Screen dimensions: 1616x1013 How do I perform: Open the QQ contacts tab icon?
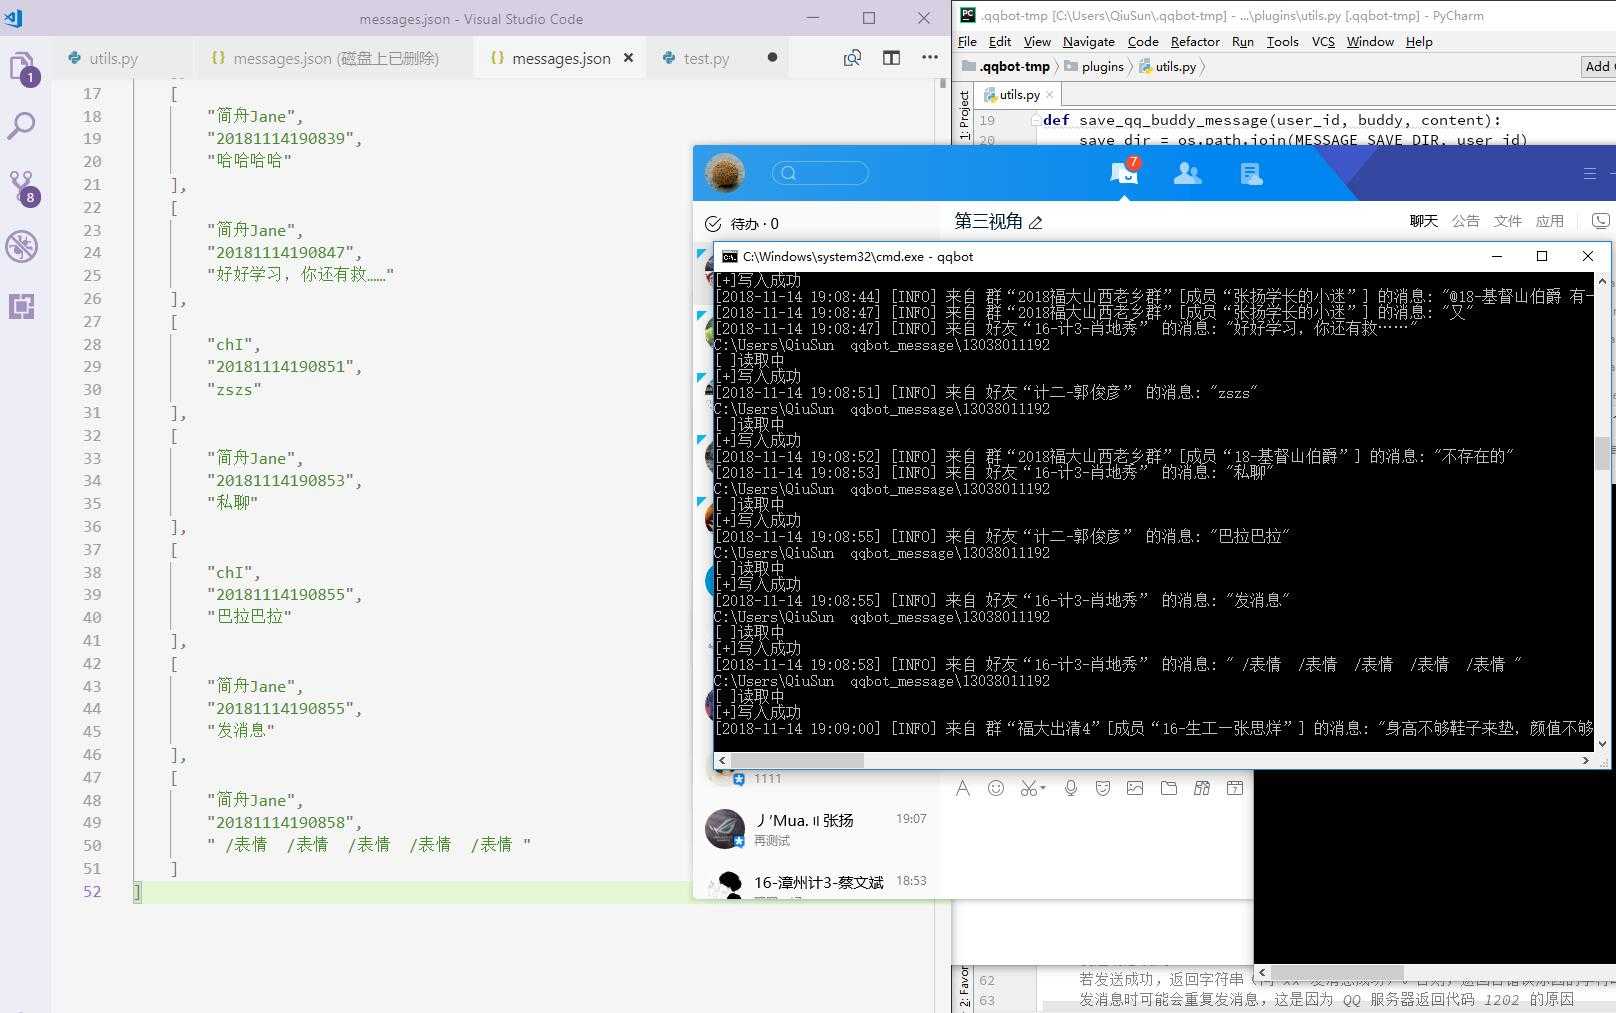pos(1187,173)
